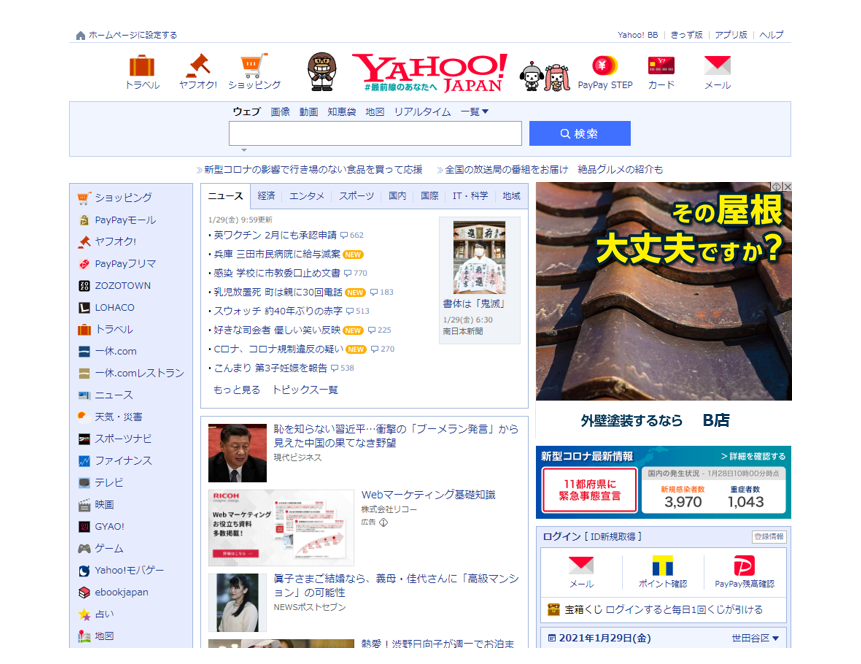Switch to the 国内 news tab

(397, 196)
